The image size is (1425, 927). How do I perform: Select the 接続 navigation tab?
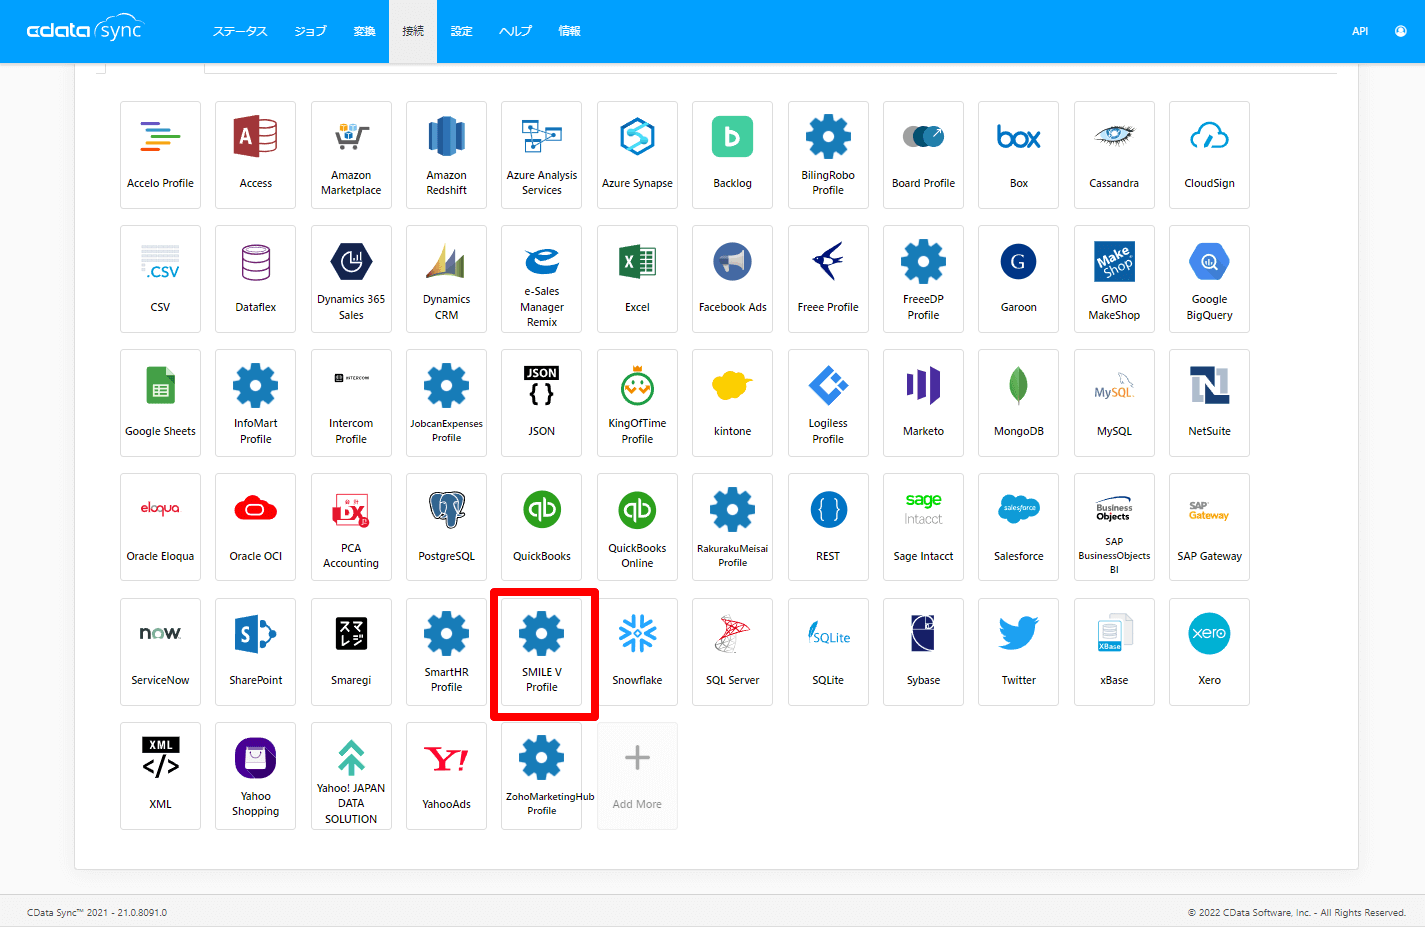(413, 31)
